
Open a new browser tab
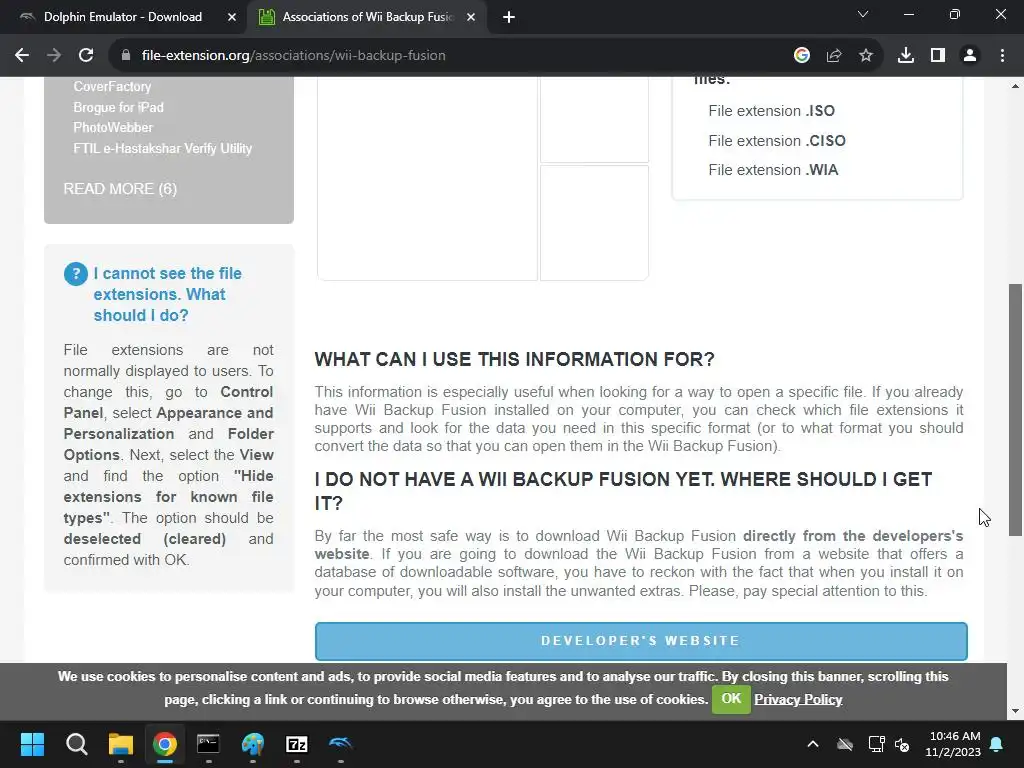point(509,18)
